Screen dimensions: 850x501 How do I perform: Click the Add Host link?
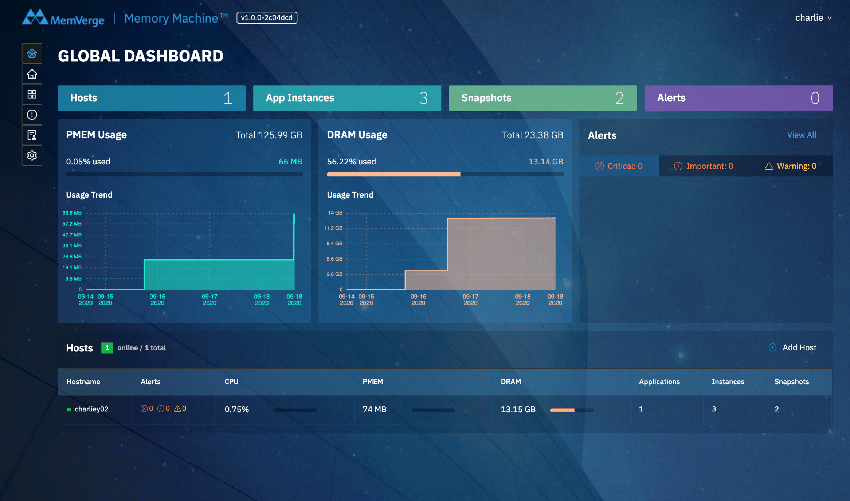coord(799,347)
